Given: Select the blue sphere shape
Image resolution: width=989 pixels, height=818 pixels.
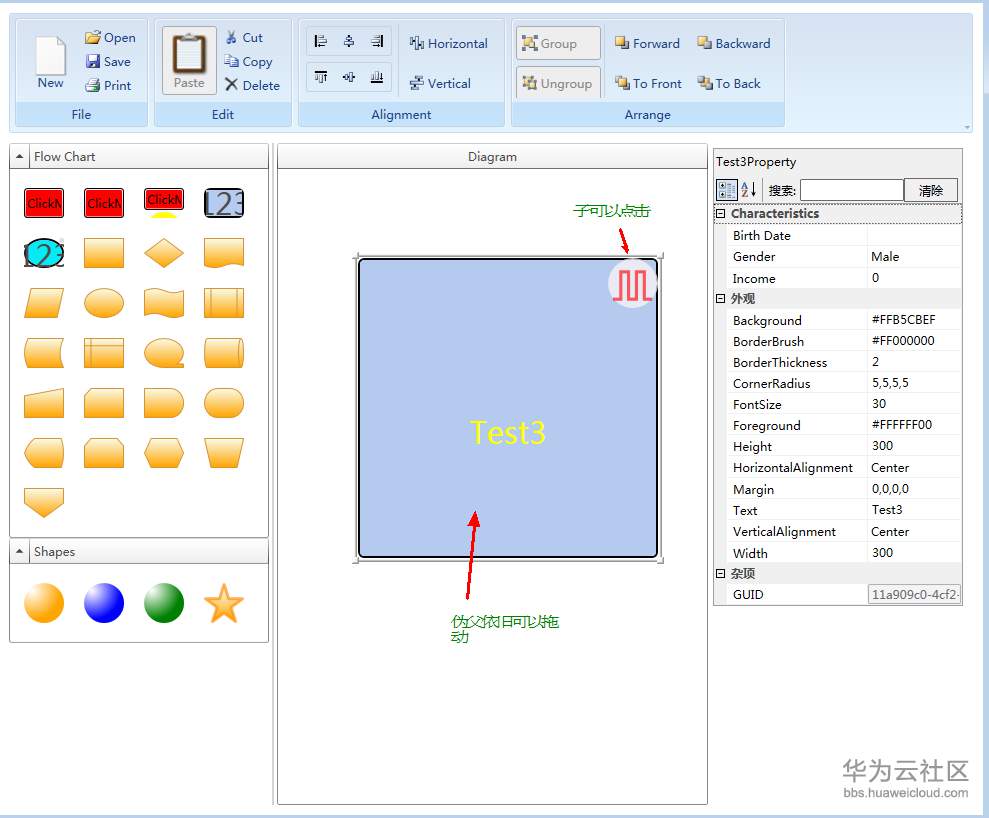Looking at the screenshot, I should coord(104,603).
